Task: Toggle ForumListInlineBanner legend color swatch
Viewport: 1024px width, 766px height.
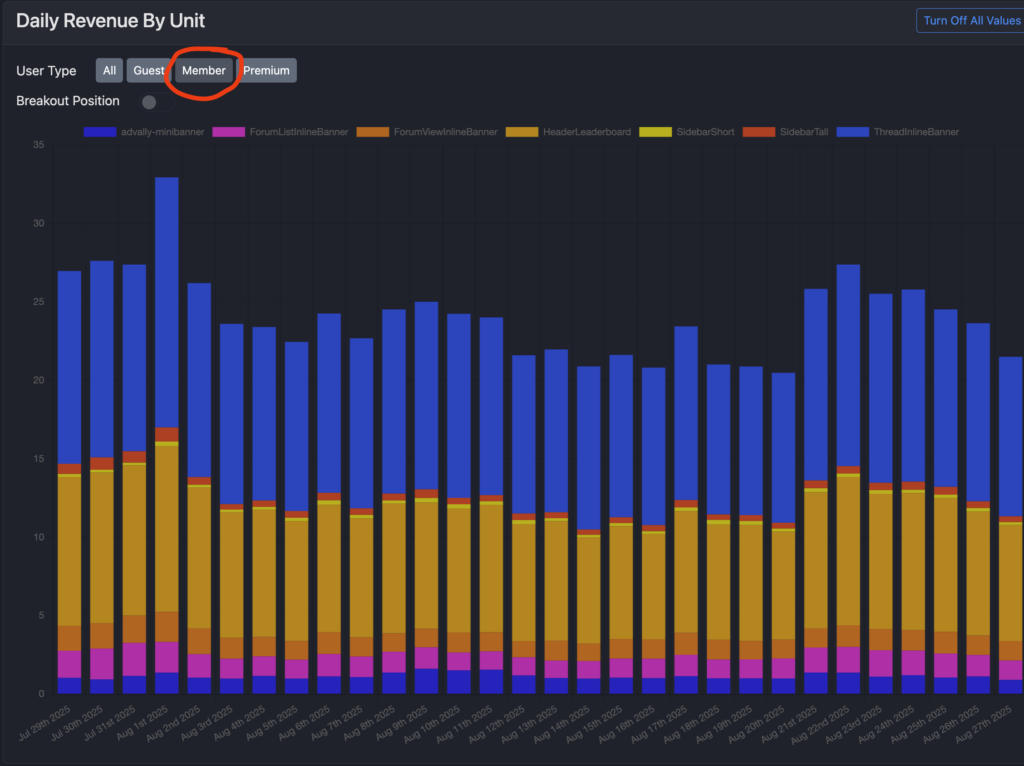Action: coord(229,132)
